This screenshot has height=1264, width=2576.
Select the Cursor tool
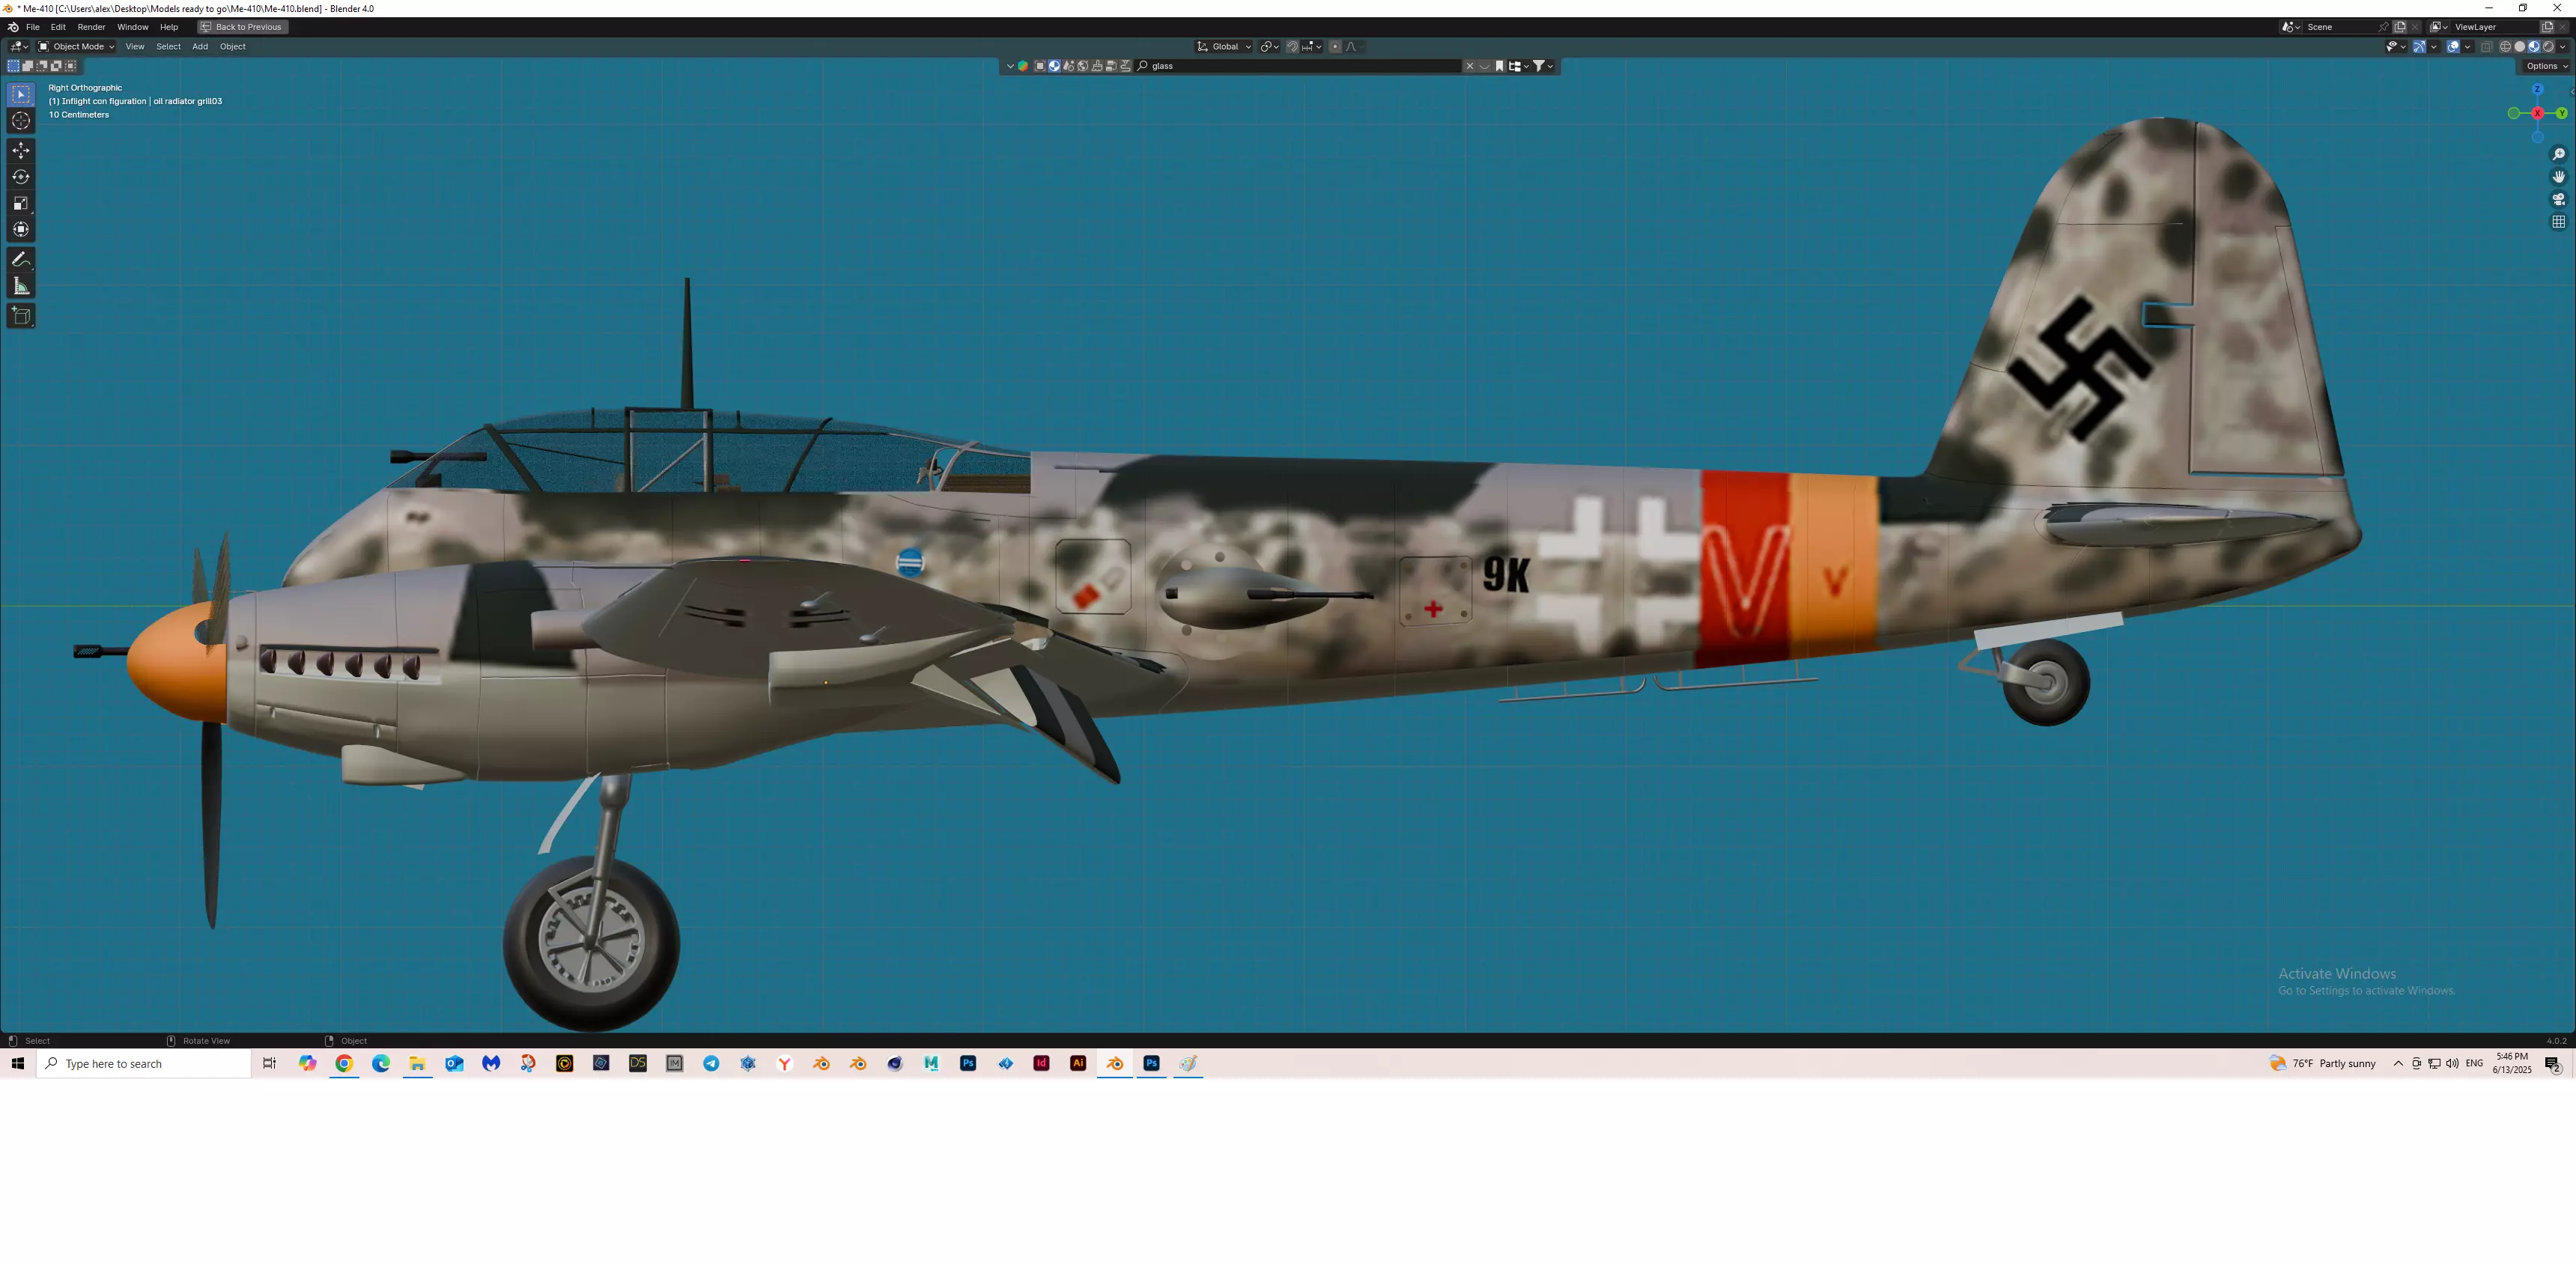[x=21, y=121]
